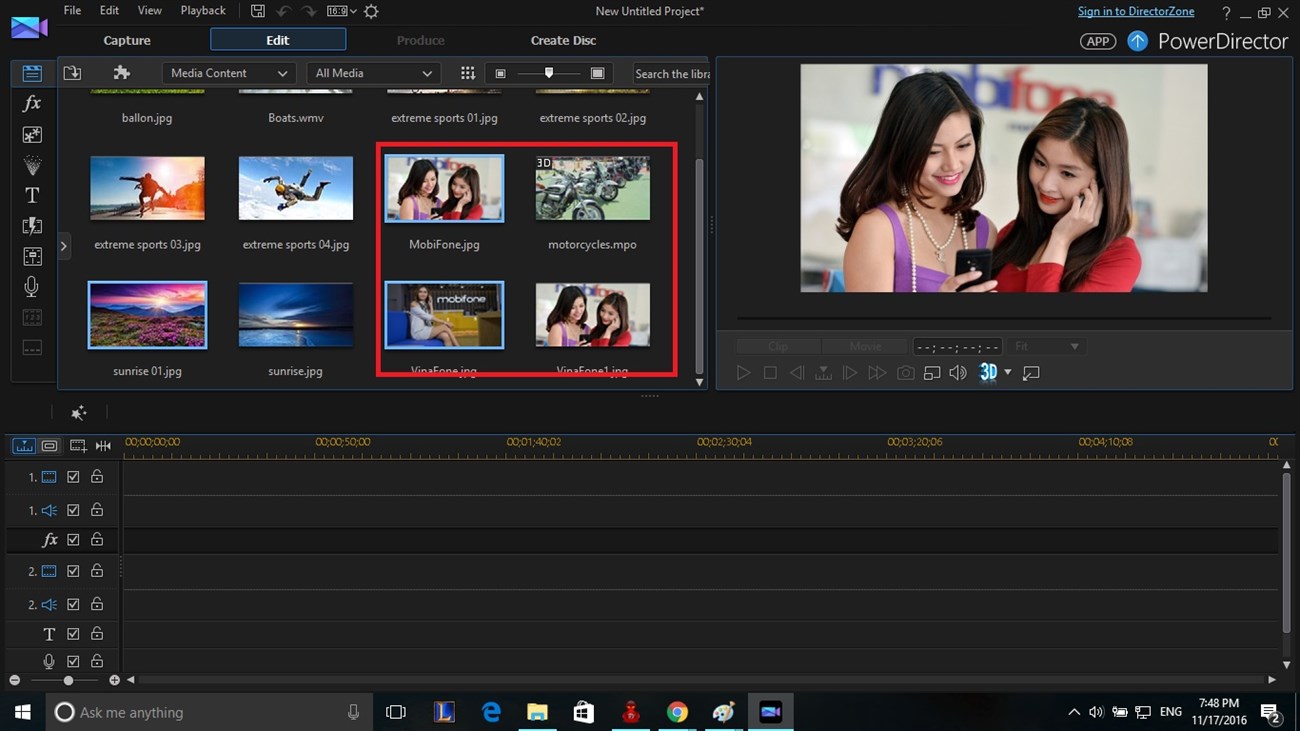Open the All Media filter dropdown
The width and height of the screenshot is (1300, 731).
tap(374, 73)
